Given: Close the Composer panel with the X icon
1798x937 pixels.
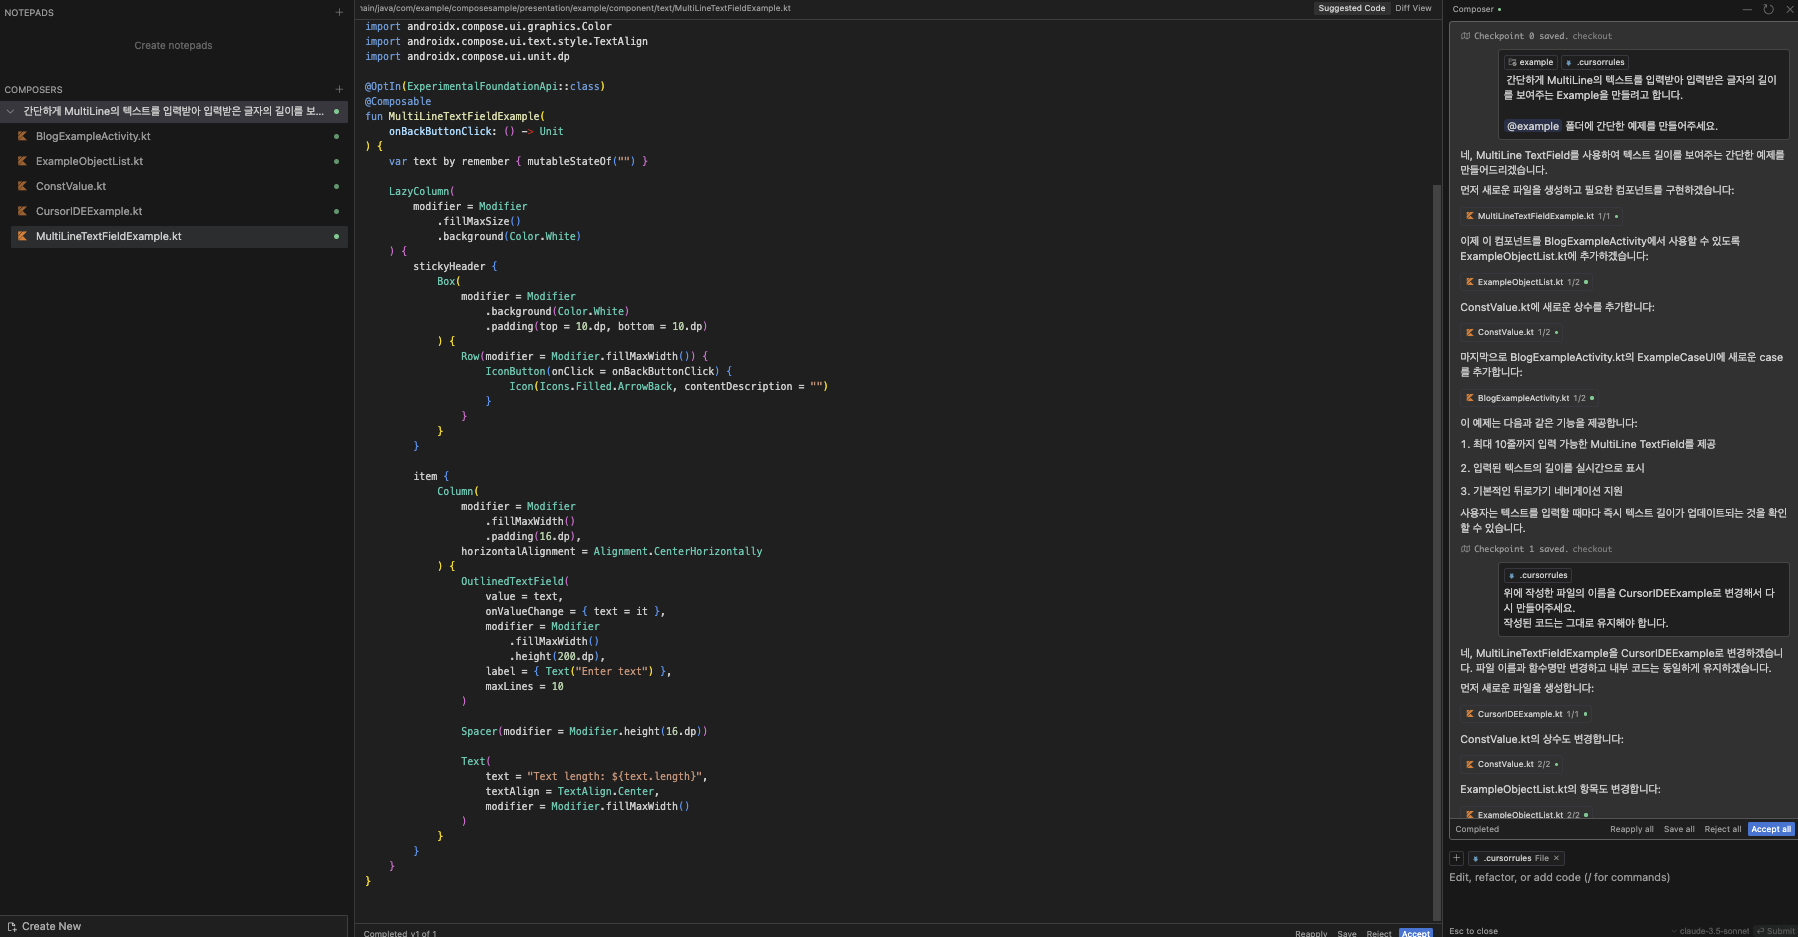Looking at the screenshot, I should pyautogui.click(x=1790, y=9).
